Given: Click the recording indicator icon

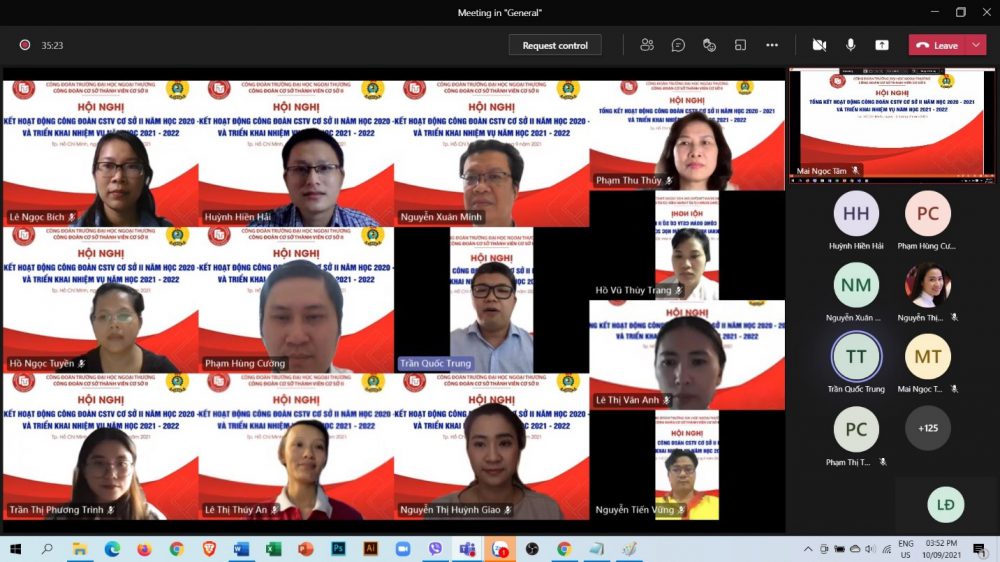Looking at the screenshot, I should tap(25, 45).
